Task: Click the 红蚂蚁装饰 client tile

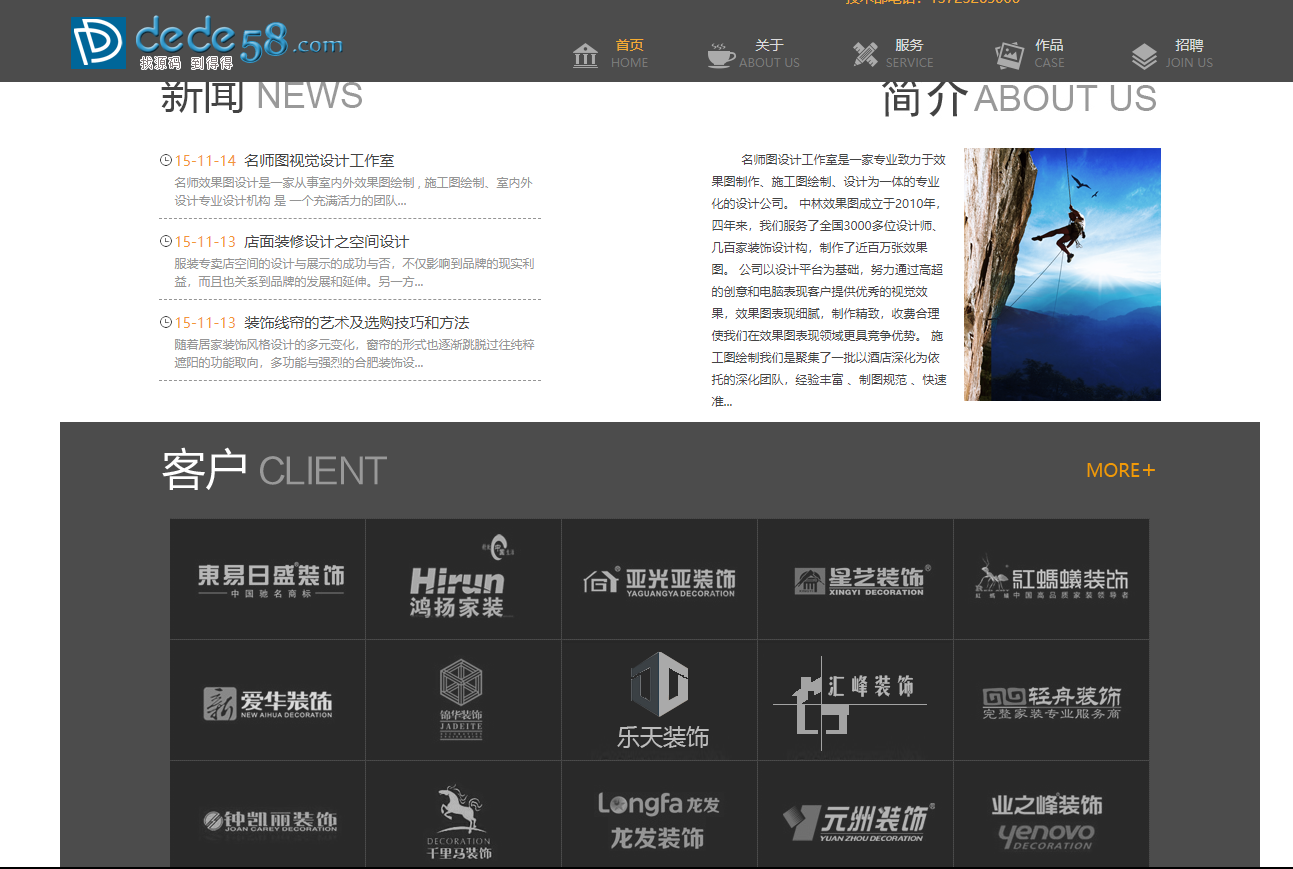Action: pyautogui.click(x=1051, y=580)
